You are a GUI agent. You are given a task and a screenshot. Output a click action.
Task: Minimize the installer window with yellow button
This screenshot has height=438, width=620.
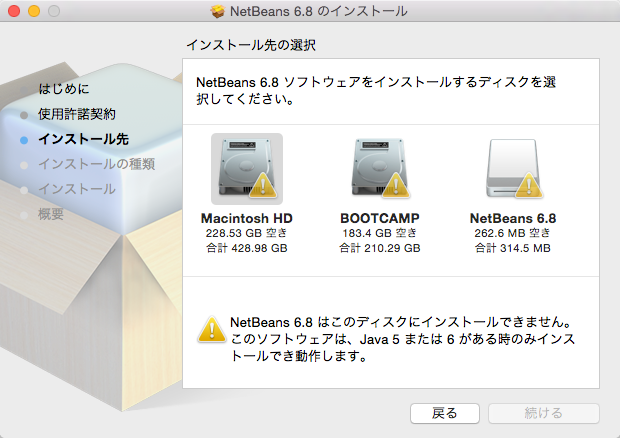(34, 11)
